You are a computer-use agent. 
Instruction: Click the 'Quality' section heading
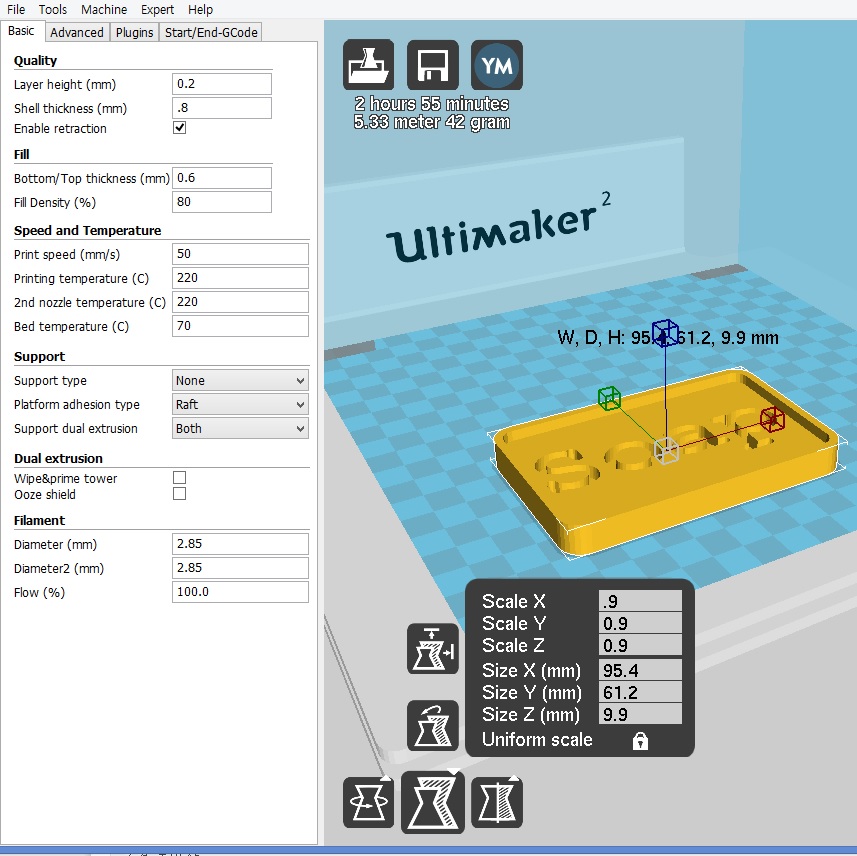tap(36, 61)
